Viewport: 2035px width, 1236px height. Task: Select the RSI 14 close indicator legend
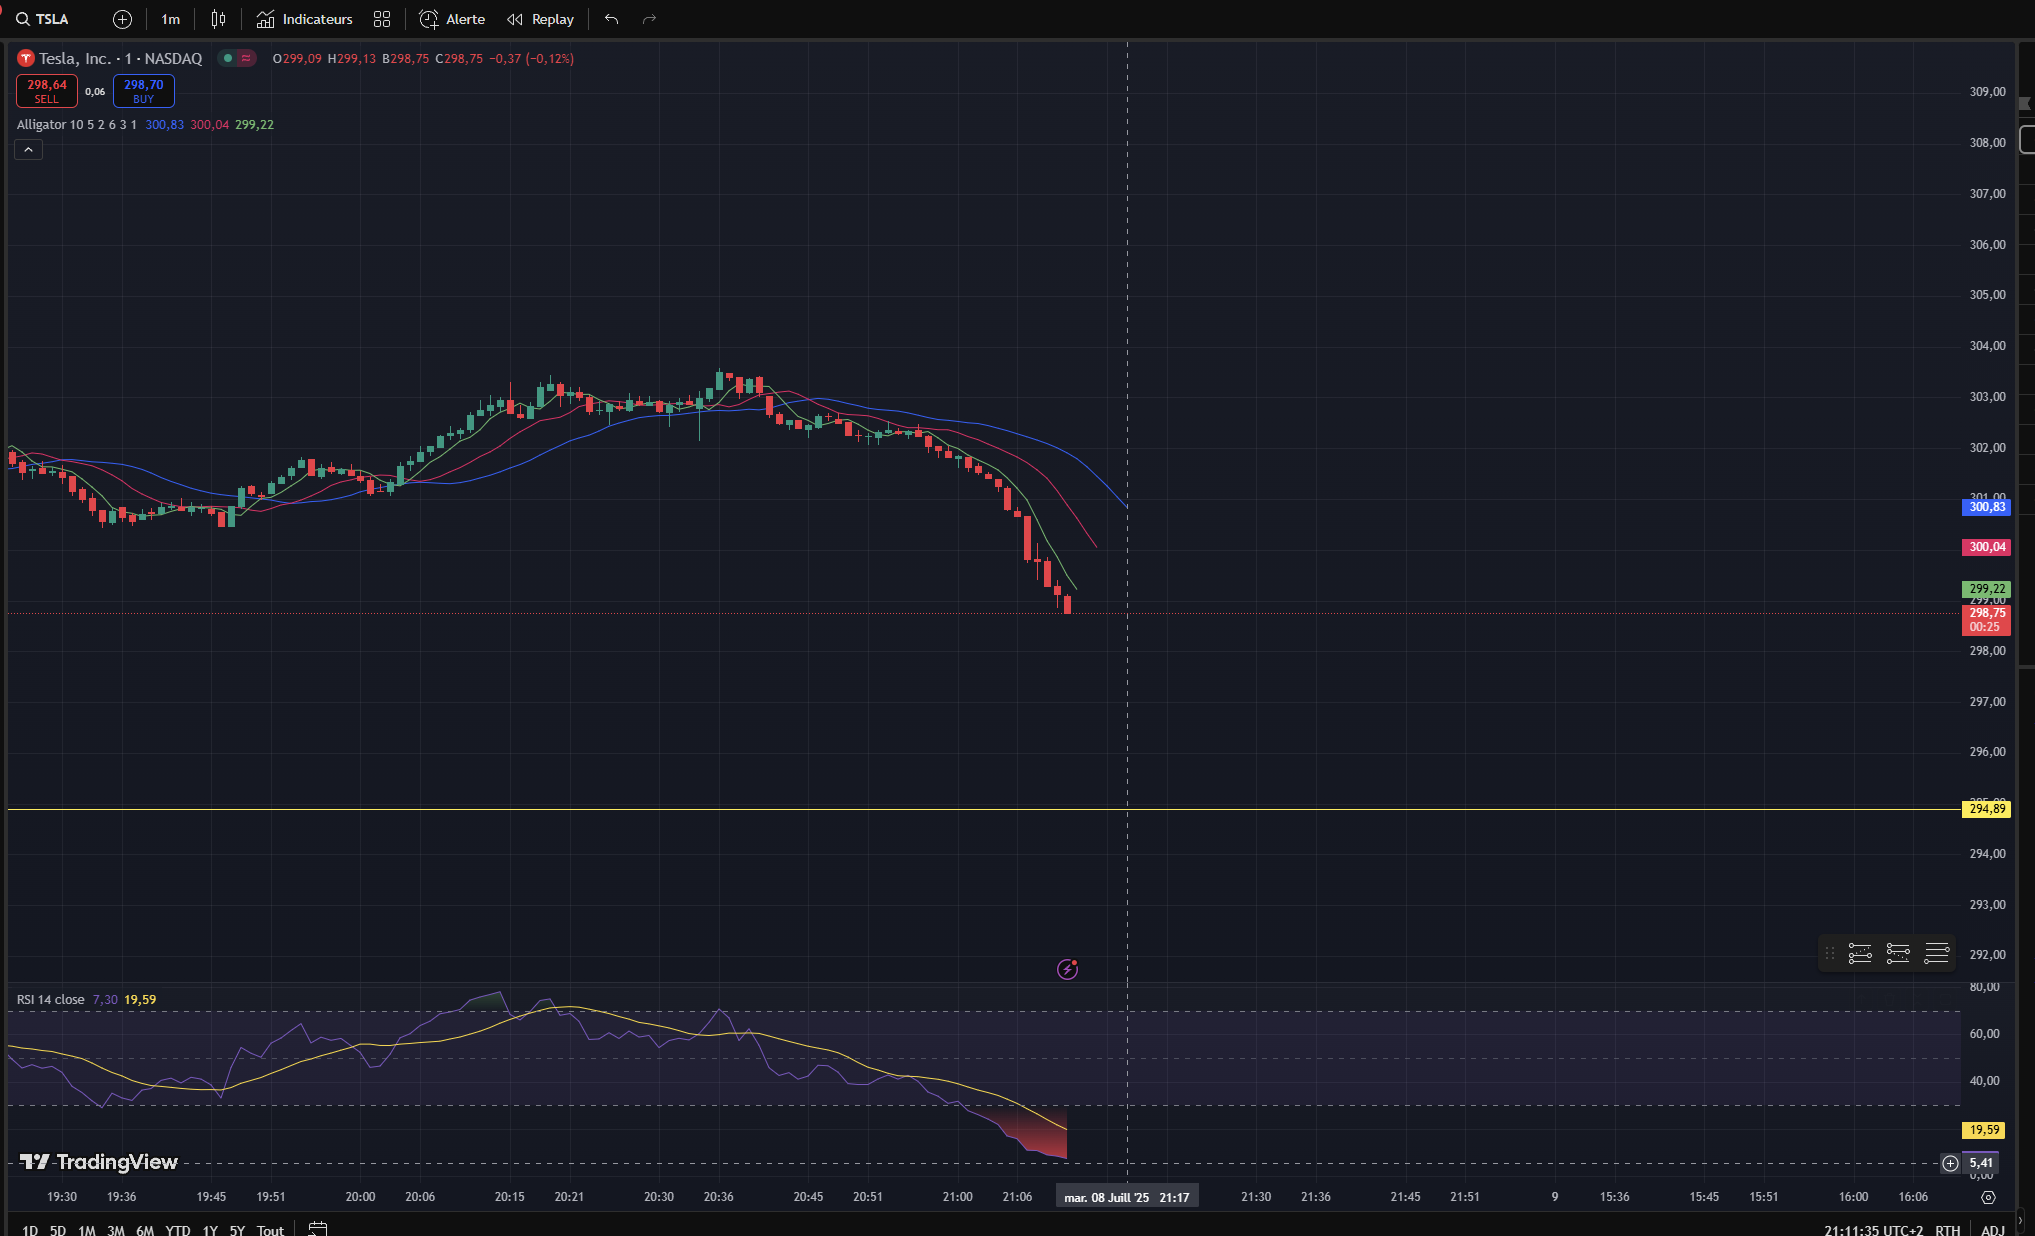(x=51, y=1000)
